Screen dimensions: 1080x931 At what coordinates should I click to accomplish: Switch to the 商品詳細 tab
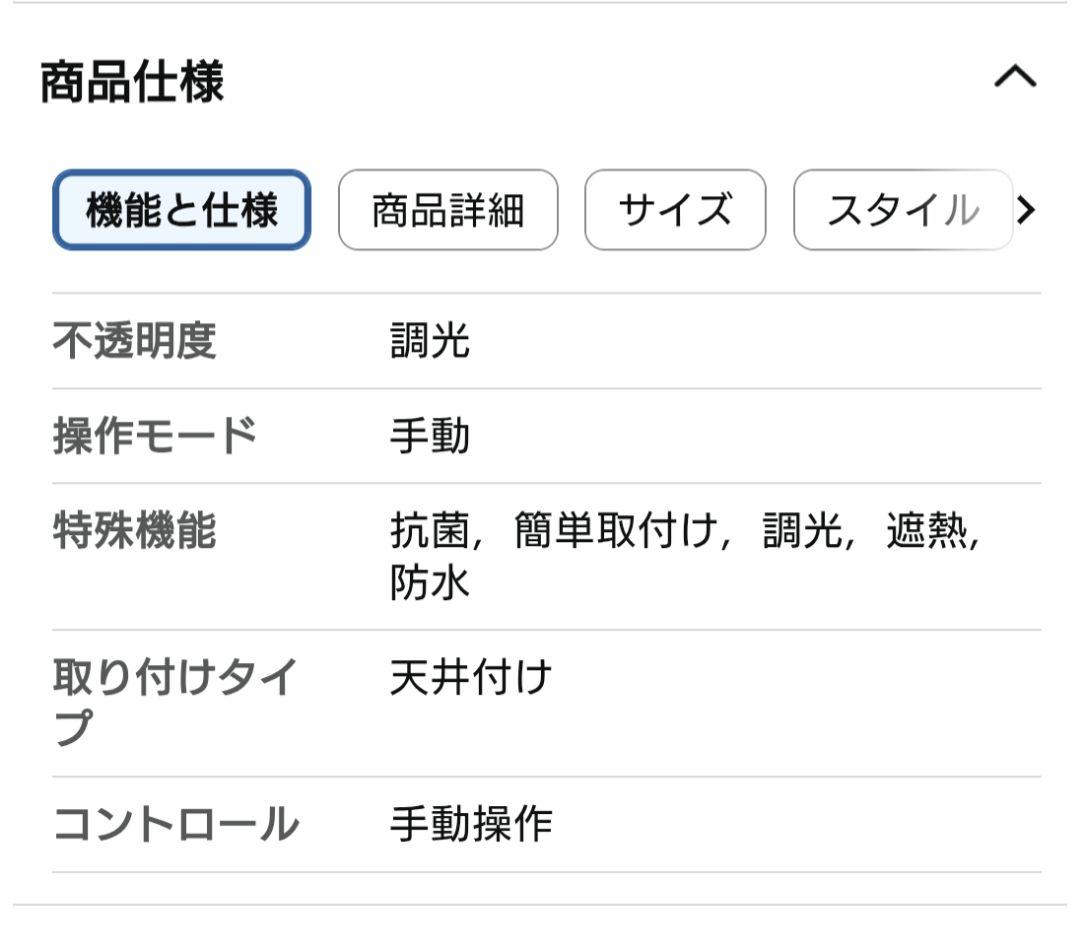(448, 210)
